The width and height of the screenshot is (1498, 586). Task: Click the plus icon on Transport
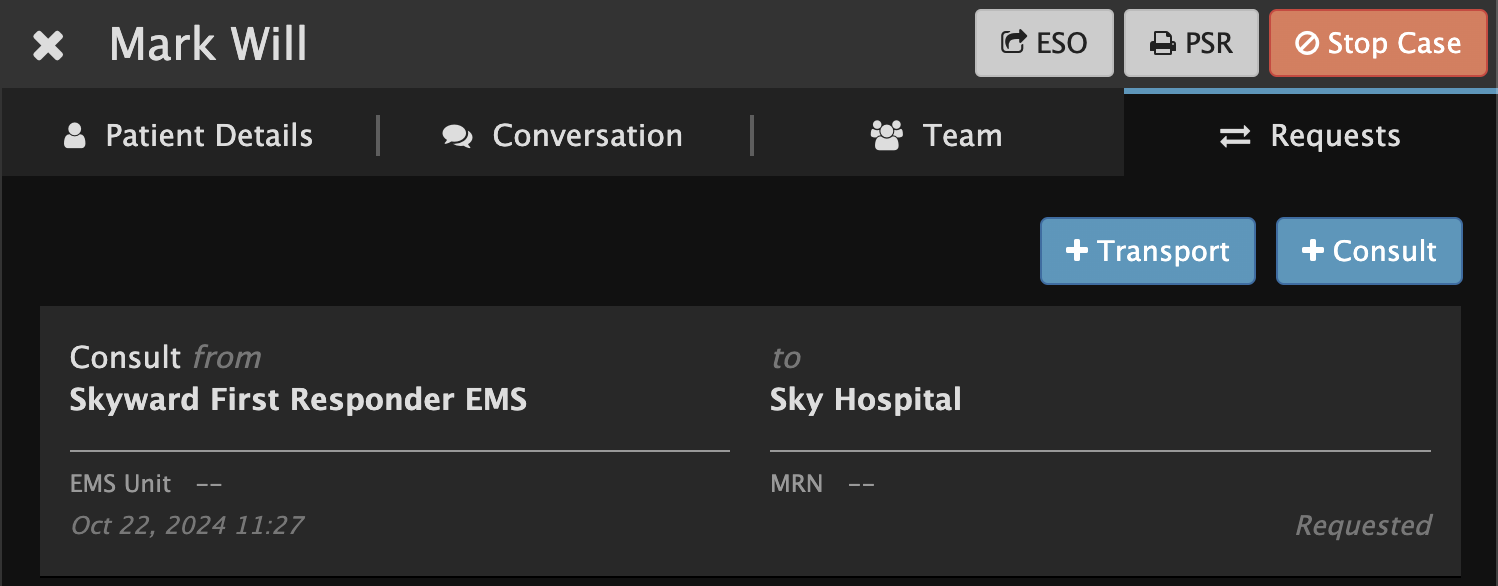click(1077, 251)
